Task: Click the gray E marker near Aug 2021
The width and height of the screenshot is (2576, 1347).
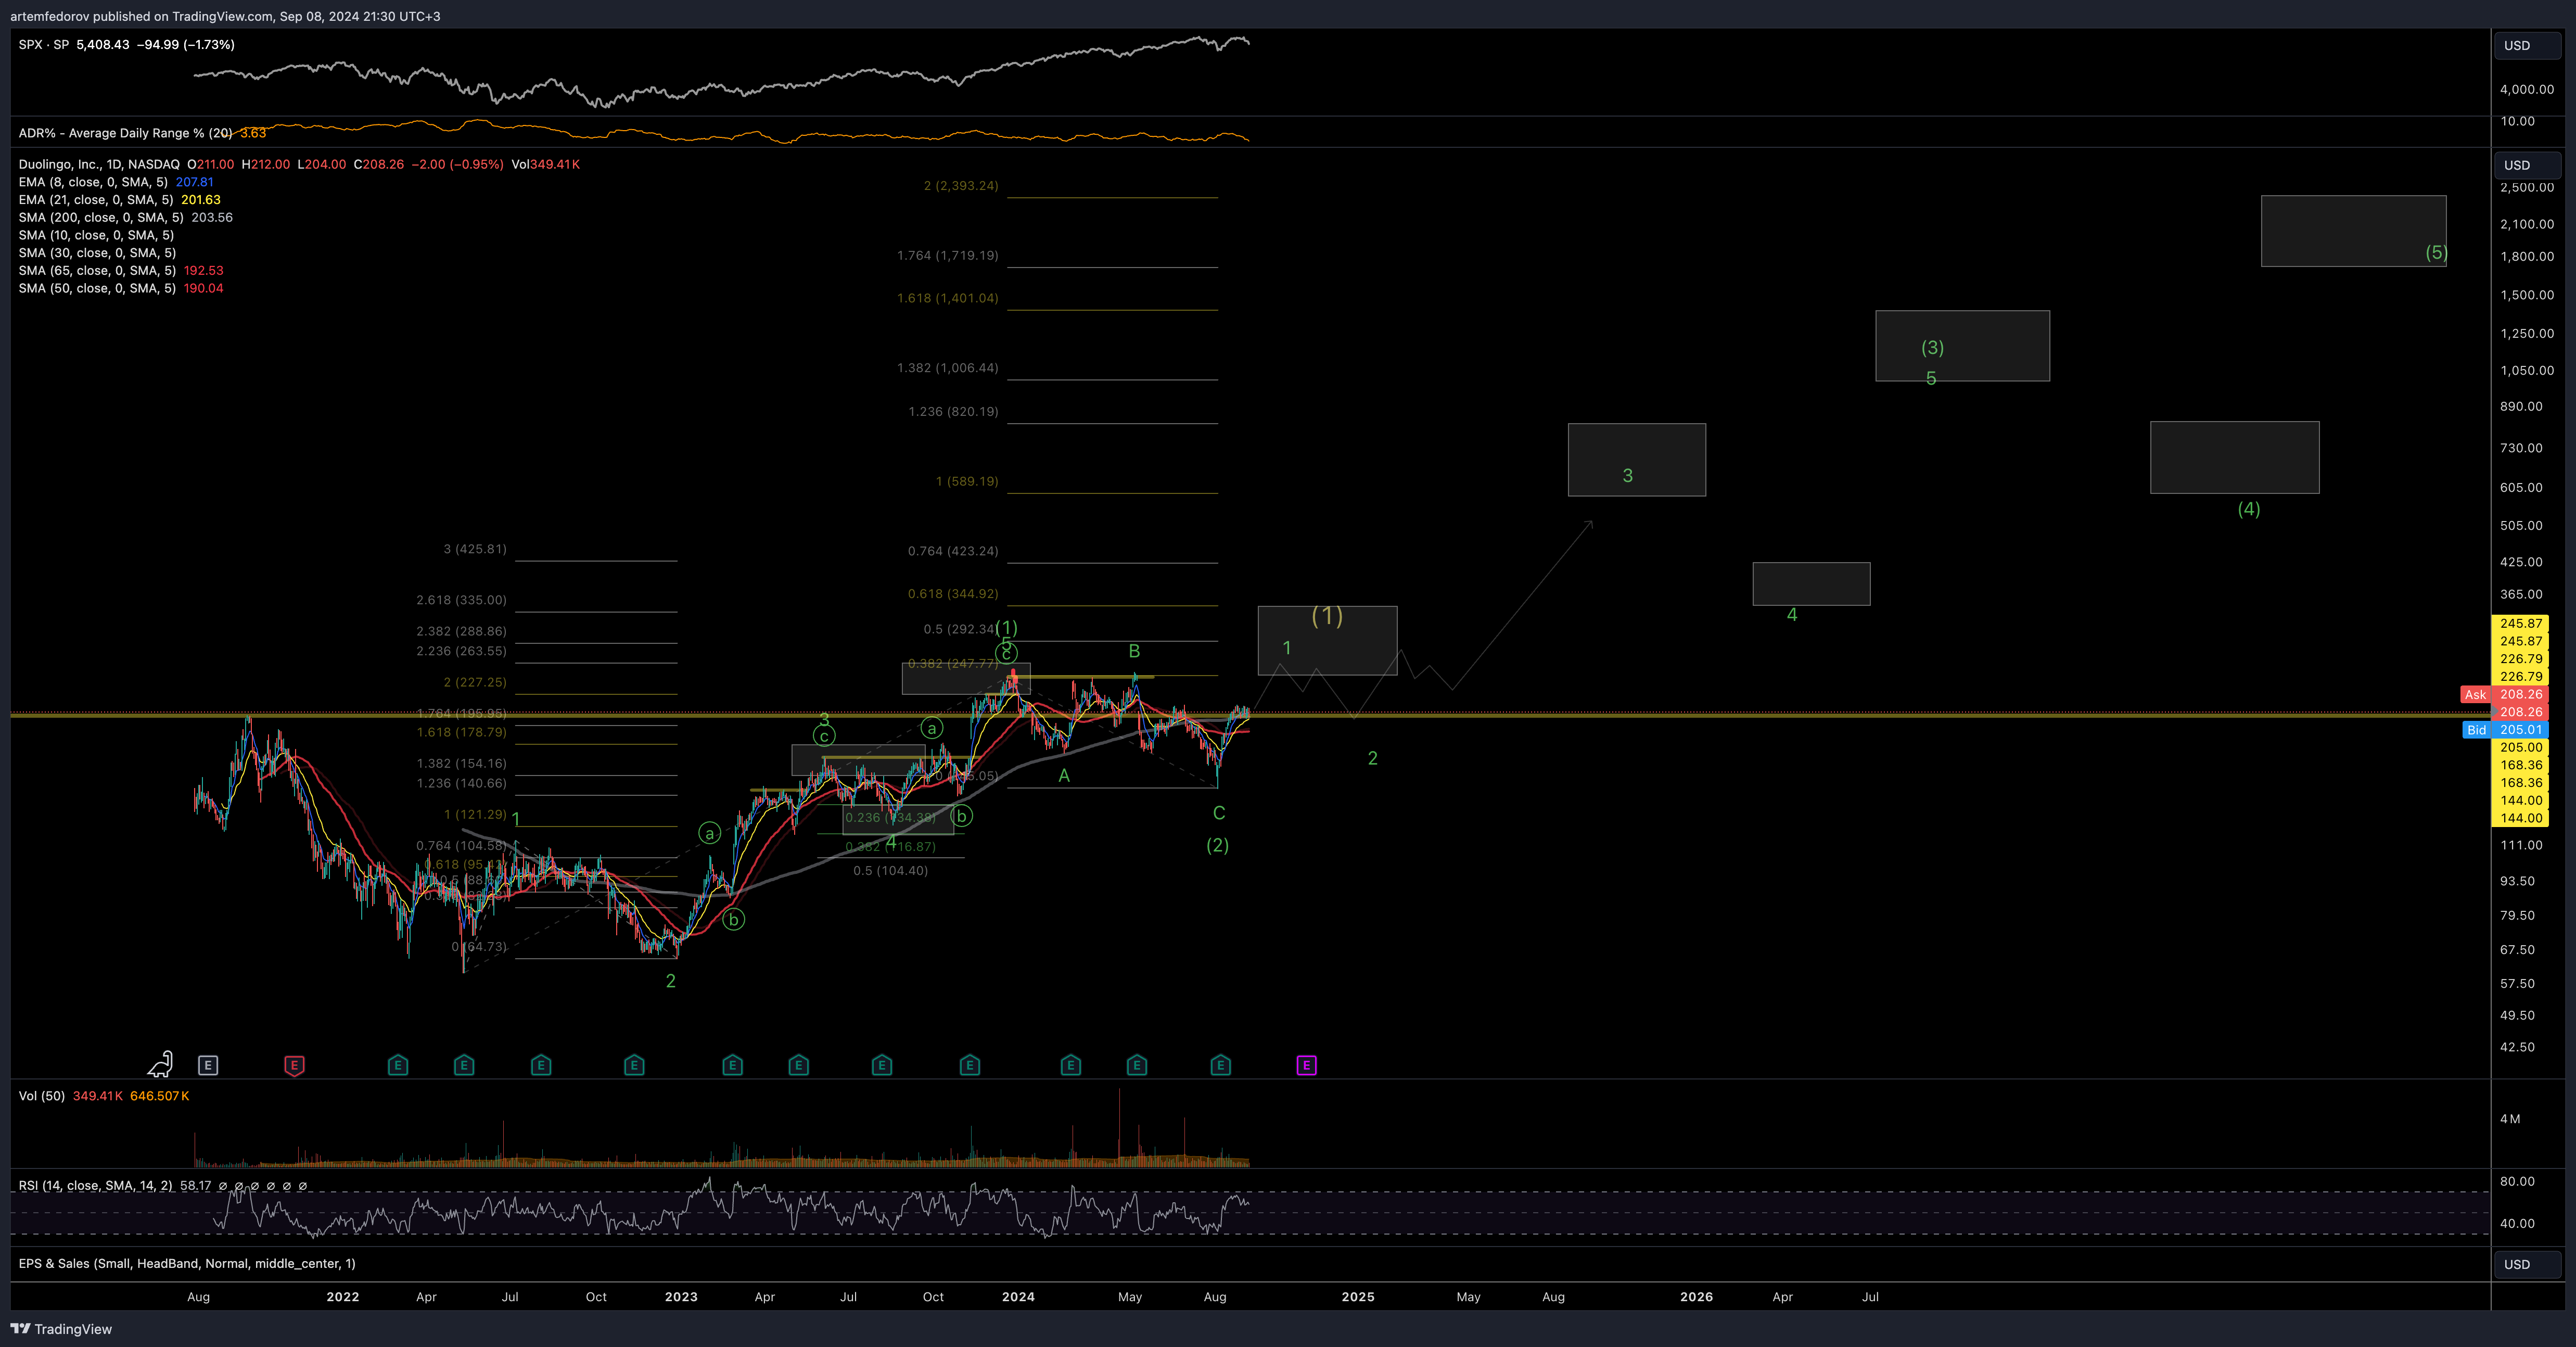Action: coord(208,1066)
